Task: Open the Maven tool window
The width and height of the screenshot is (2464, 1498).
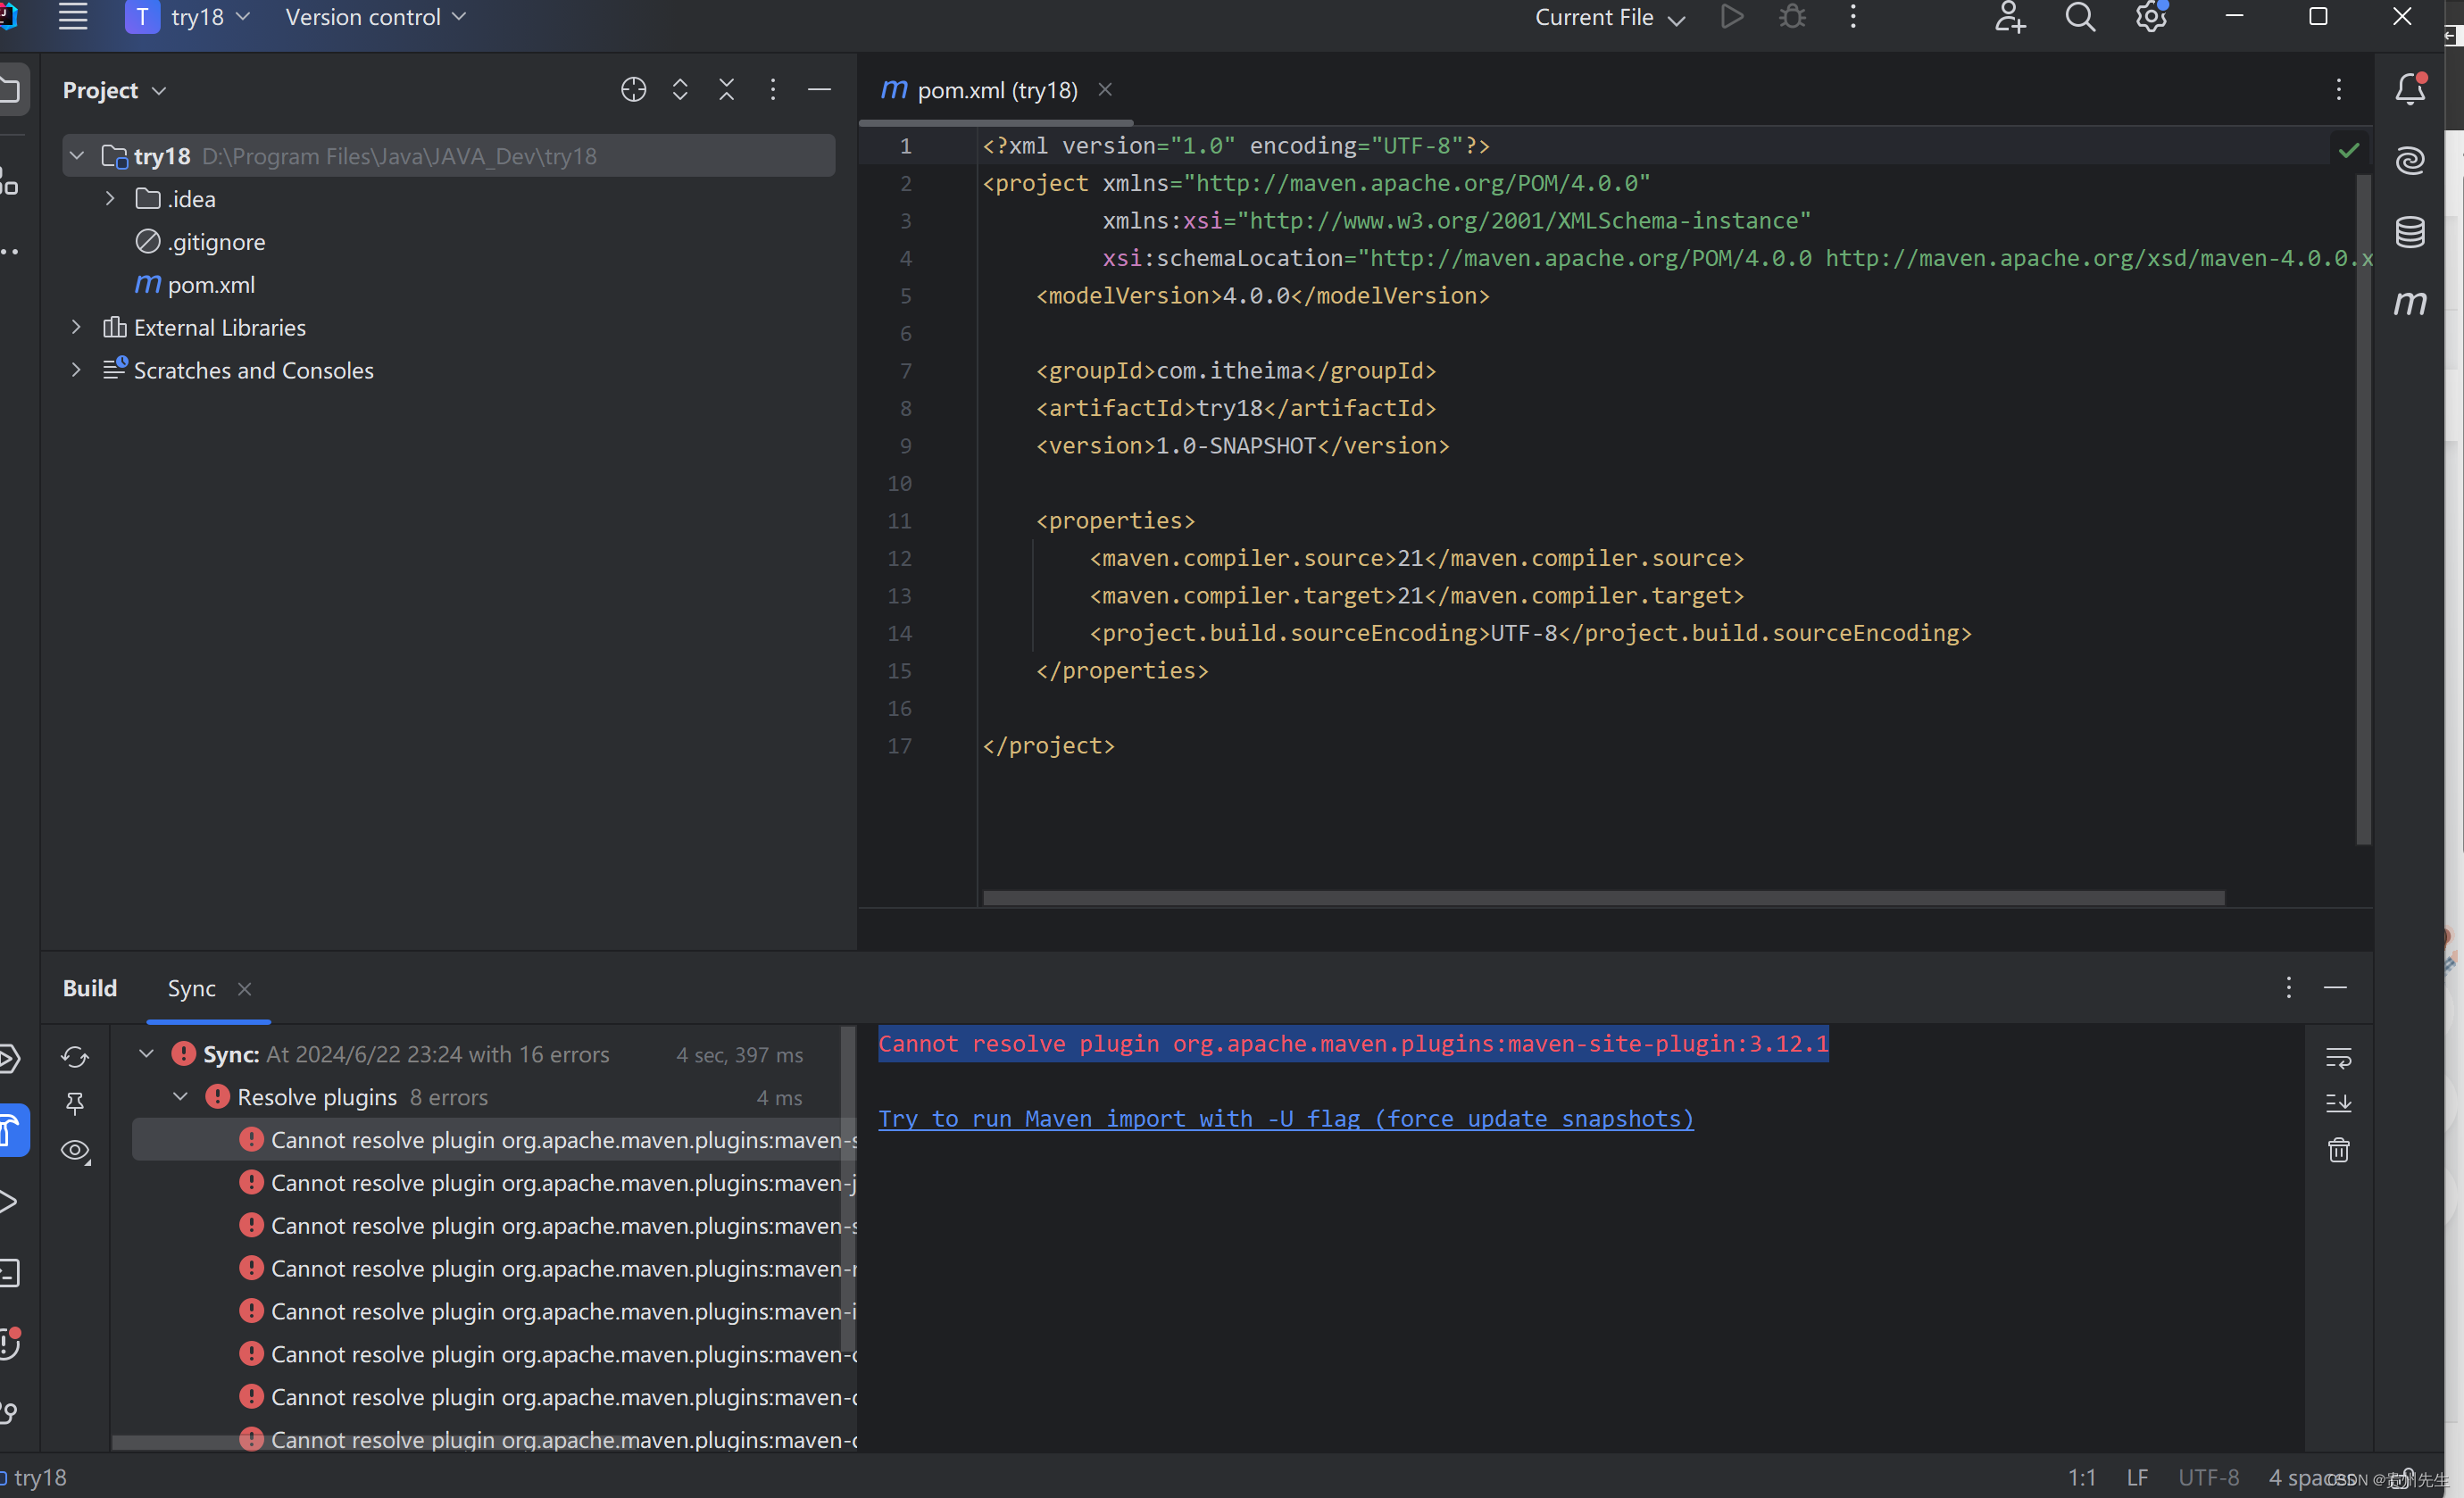Action: coord(2410,303)
